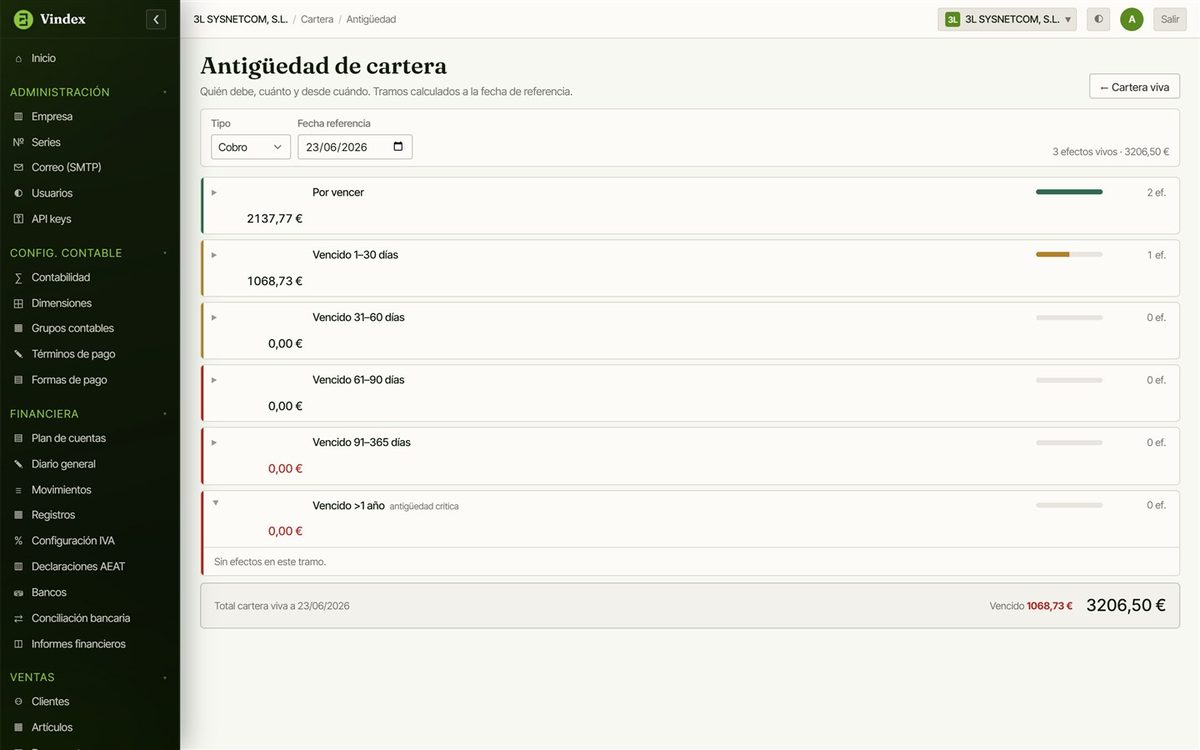Screen dimensions: 1200x750
Task: Click the Declaraciones AEAT icon
Action: (x=18, y=567)
